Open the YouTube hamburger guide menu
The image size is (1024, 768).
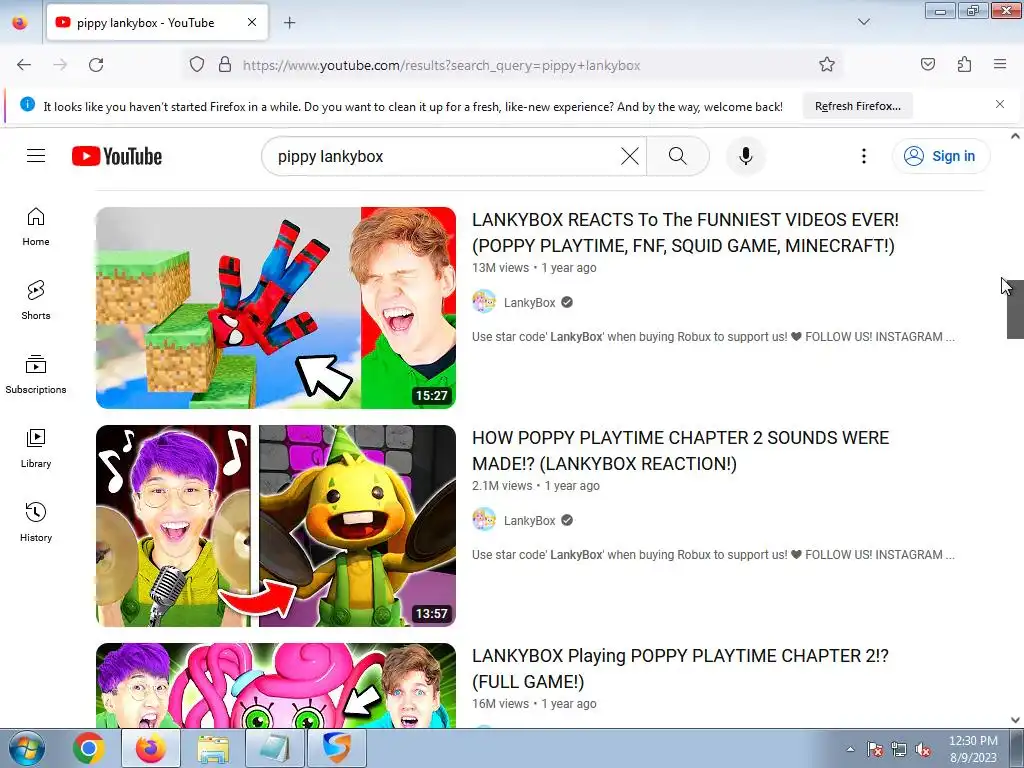[x=36, y=156]
